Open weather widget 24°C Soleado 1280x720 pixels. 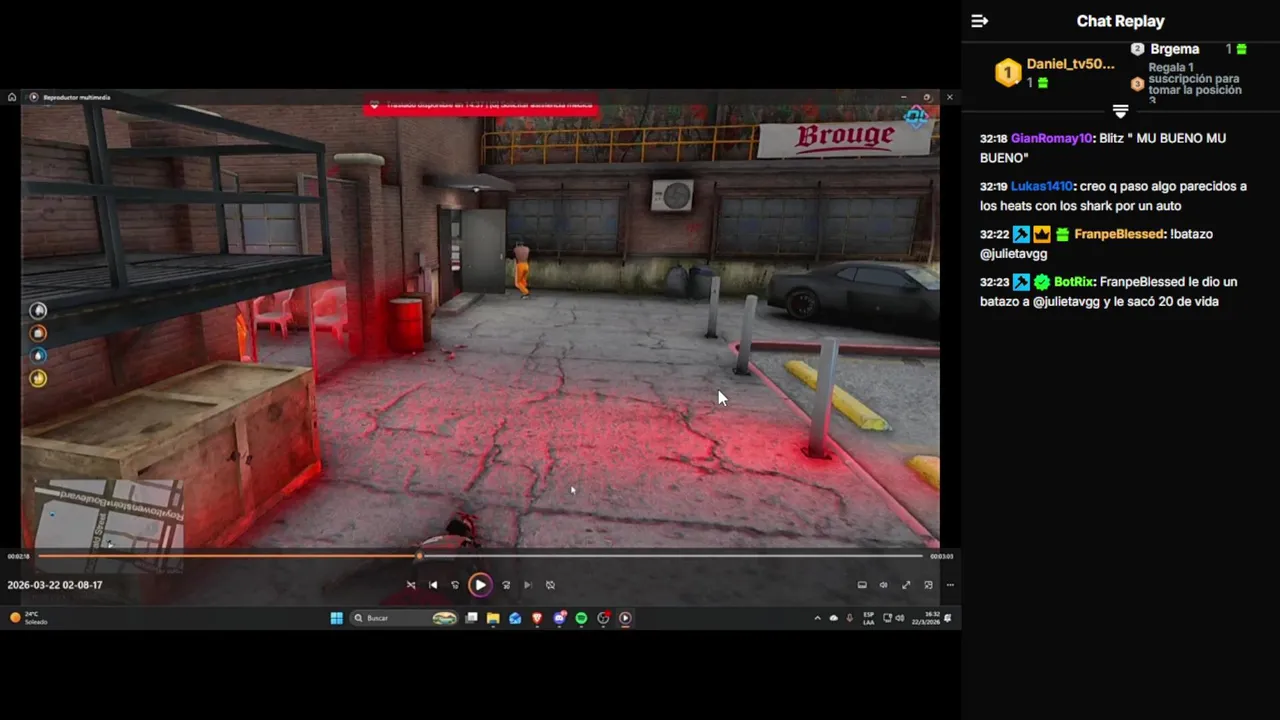point(28,618)
